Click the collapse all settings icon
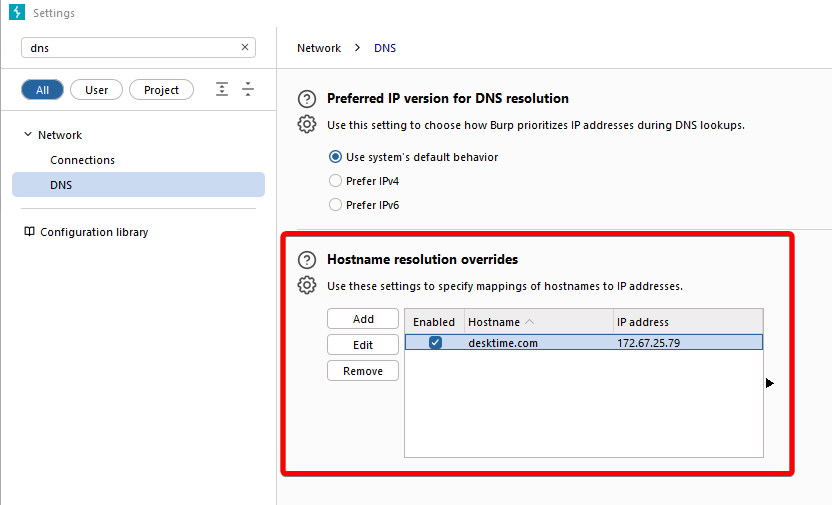This screenshot has height=505, width=832. 248,90
